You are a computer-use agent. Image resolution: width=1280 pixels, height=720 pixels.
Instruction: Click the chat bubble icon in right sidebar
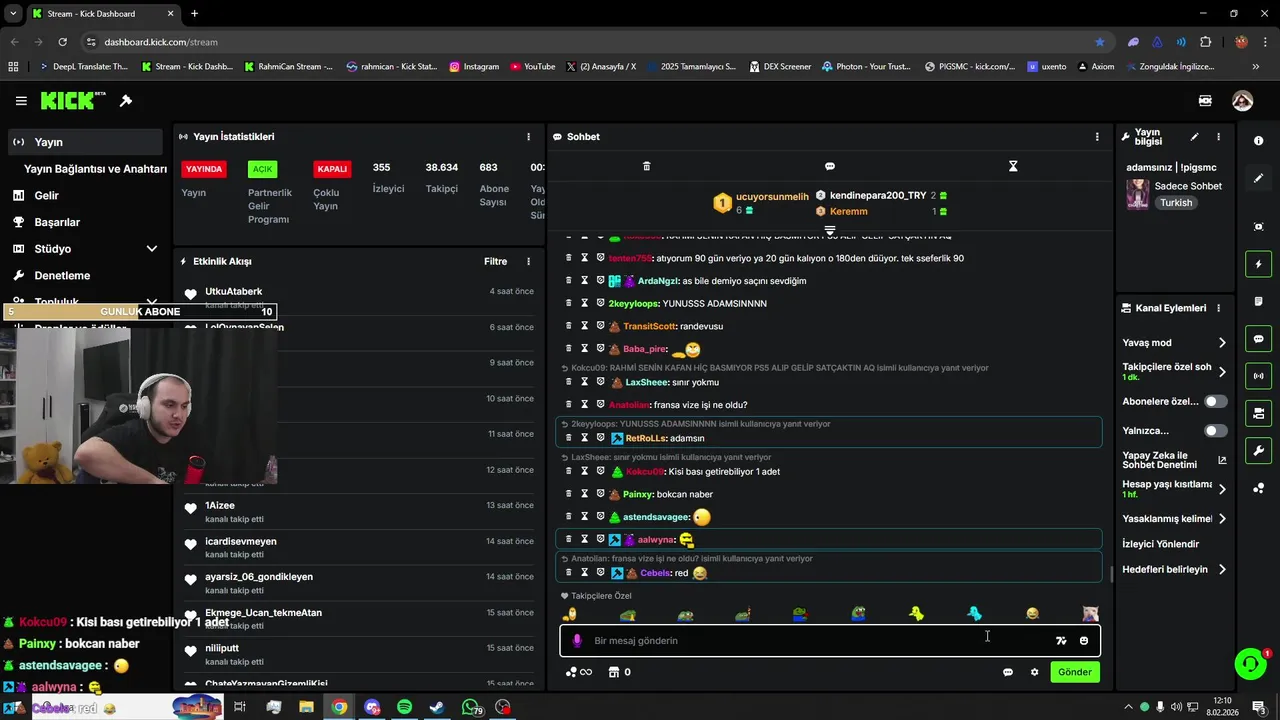pos(1259,339)
